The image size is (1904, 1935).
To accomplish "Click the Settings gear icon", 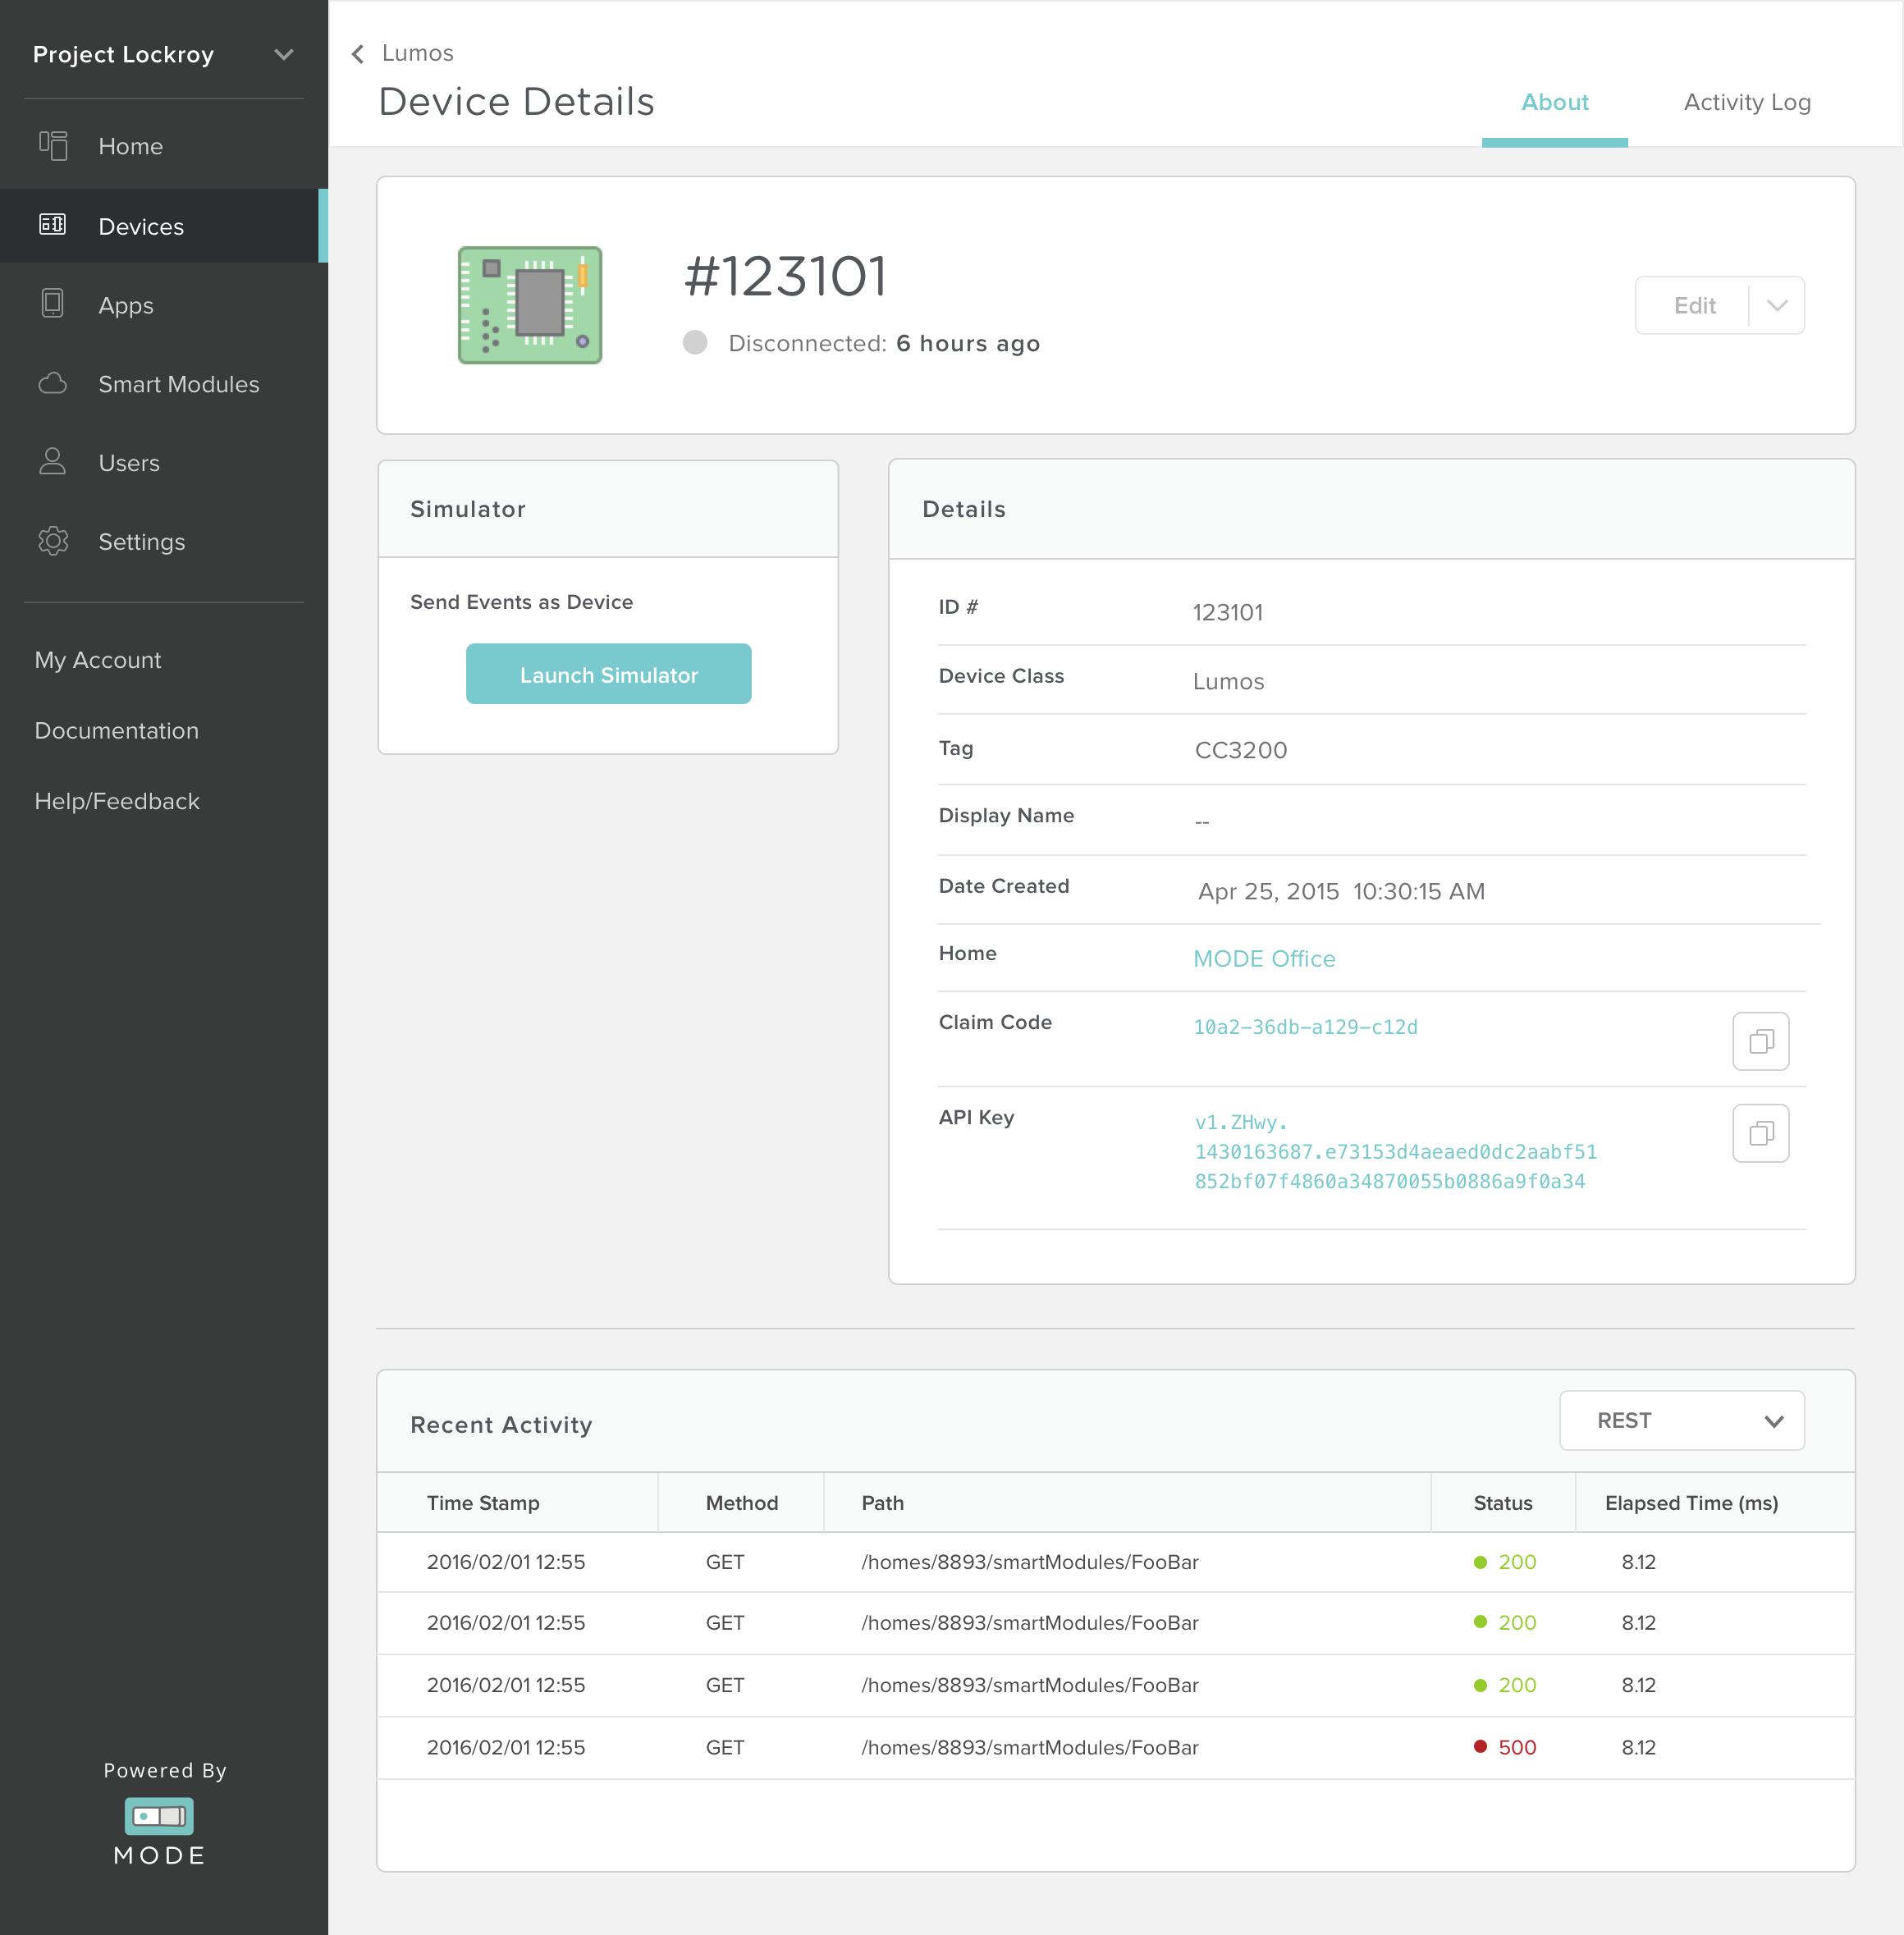I will click(x=53, y=541).
